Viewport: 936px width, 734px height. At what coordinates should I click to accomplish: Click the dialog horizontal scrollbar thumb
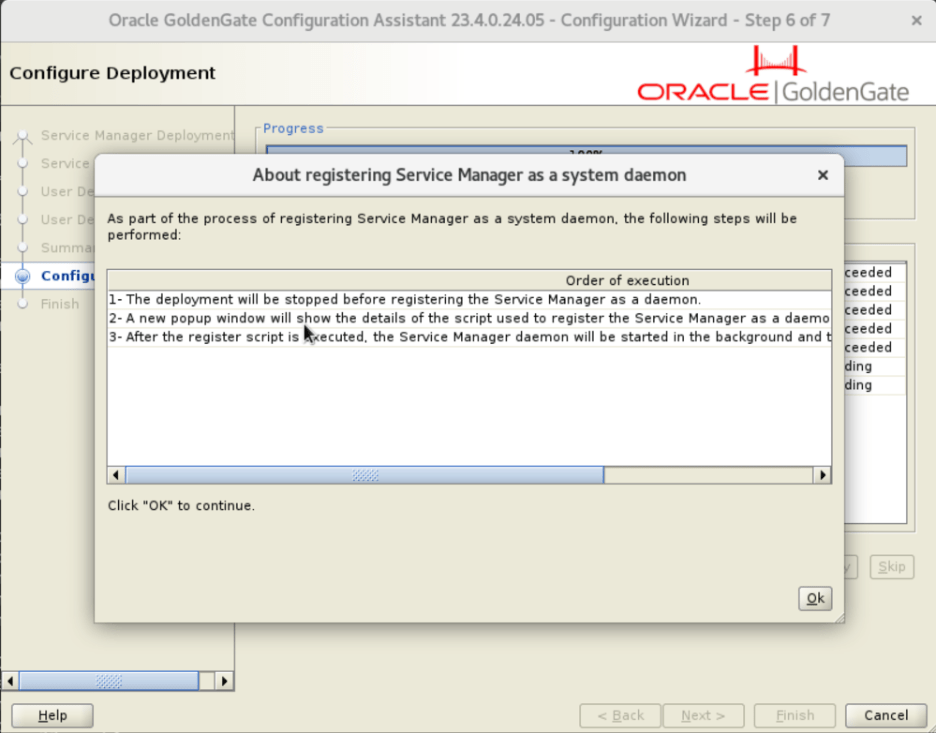coord(365,476)
